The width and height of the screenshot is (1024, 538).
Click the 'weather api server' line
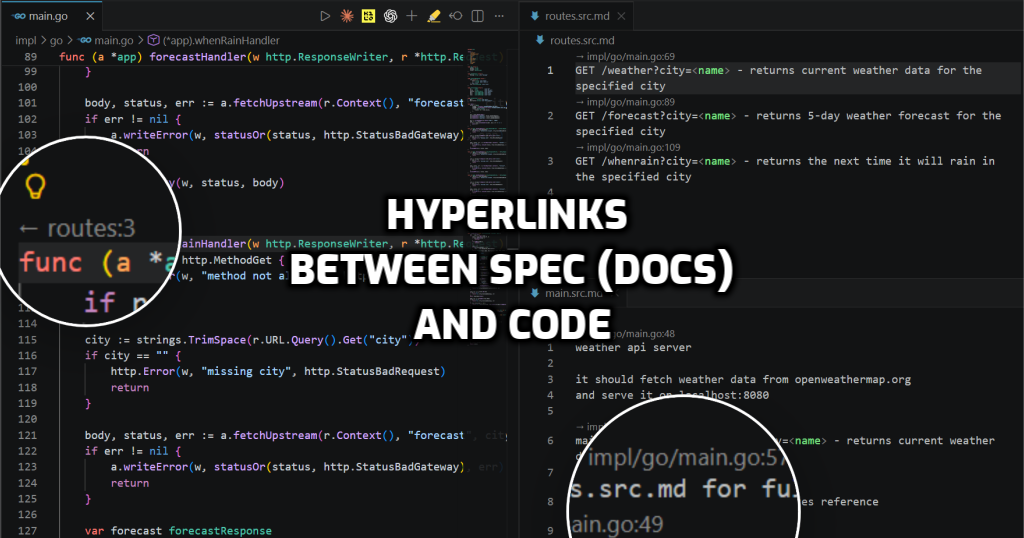[633, 347]
